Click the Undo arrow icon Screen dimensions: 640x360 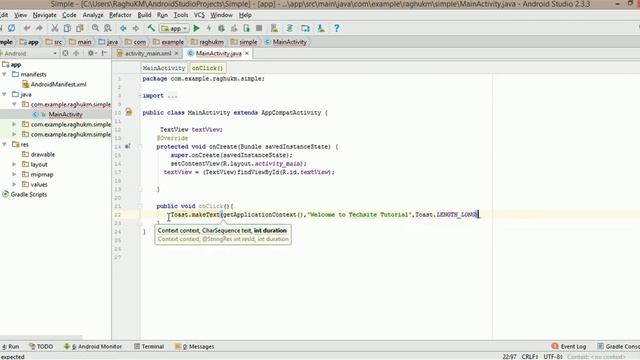pos(27,28)
